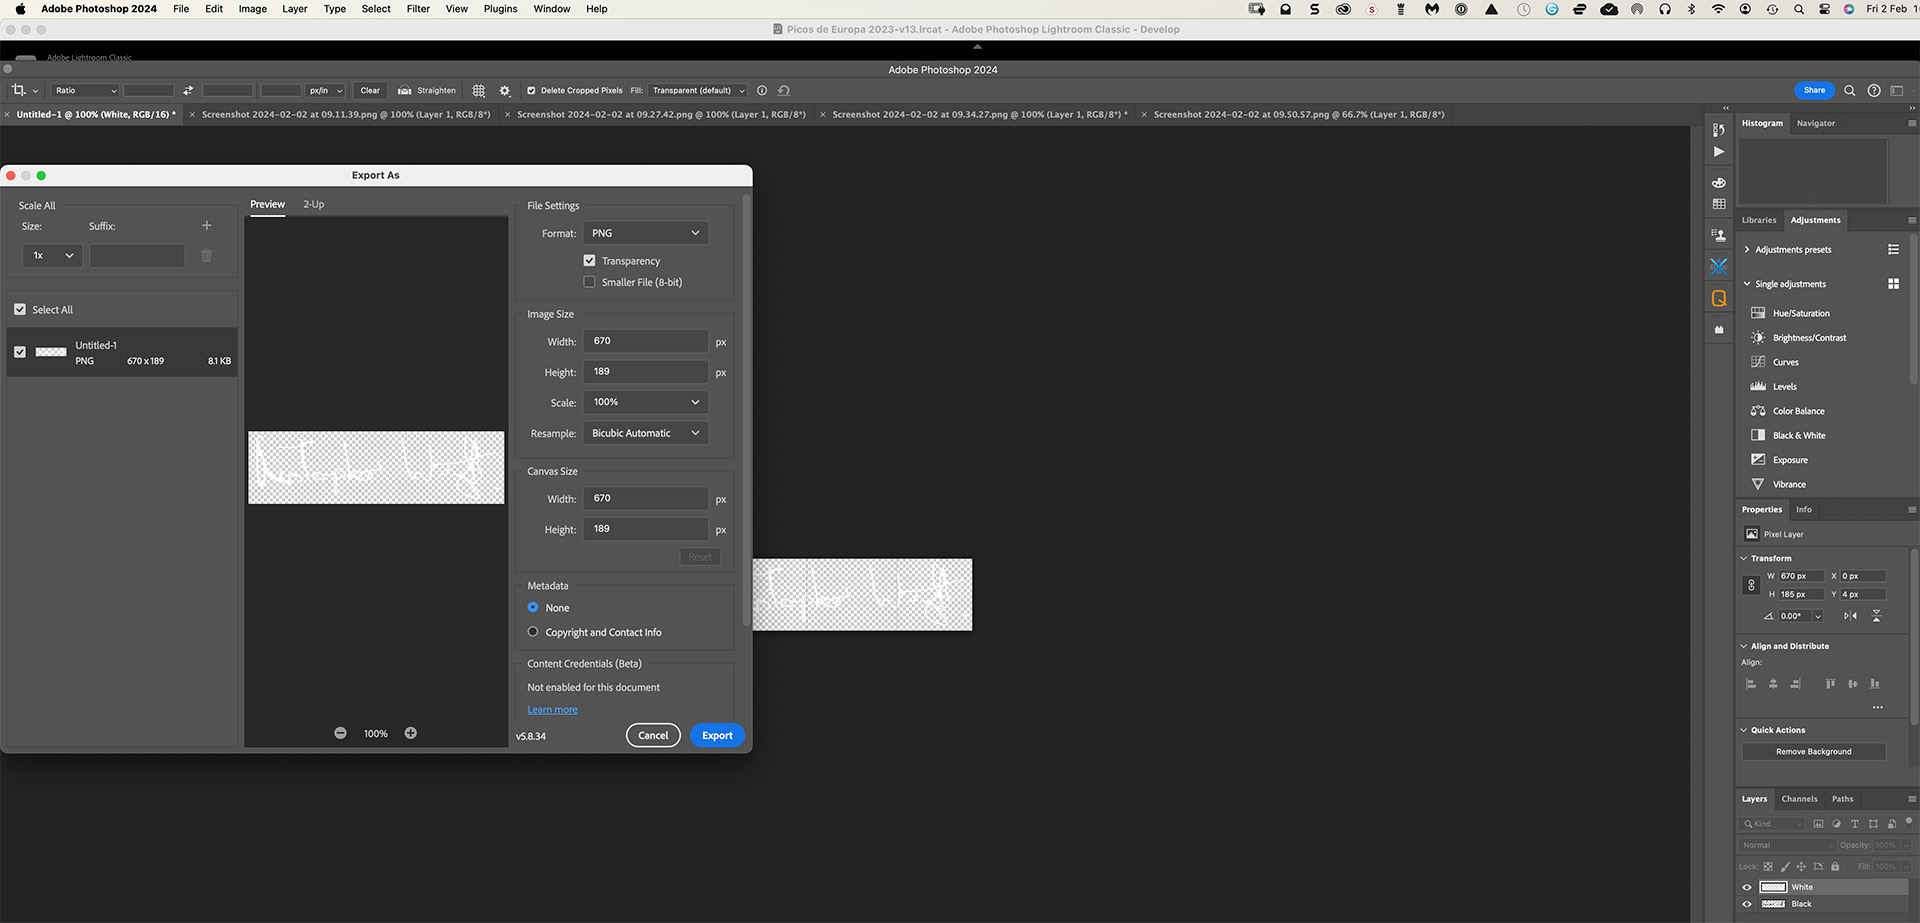
Task: Switch to the Channels tab
Action: [1799, 799]
